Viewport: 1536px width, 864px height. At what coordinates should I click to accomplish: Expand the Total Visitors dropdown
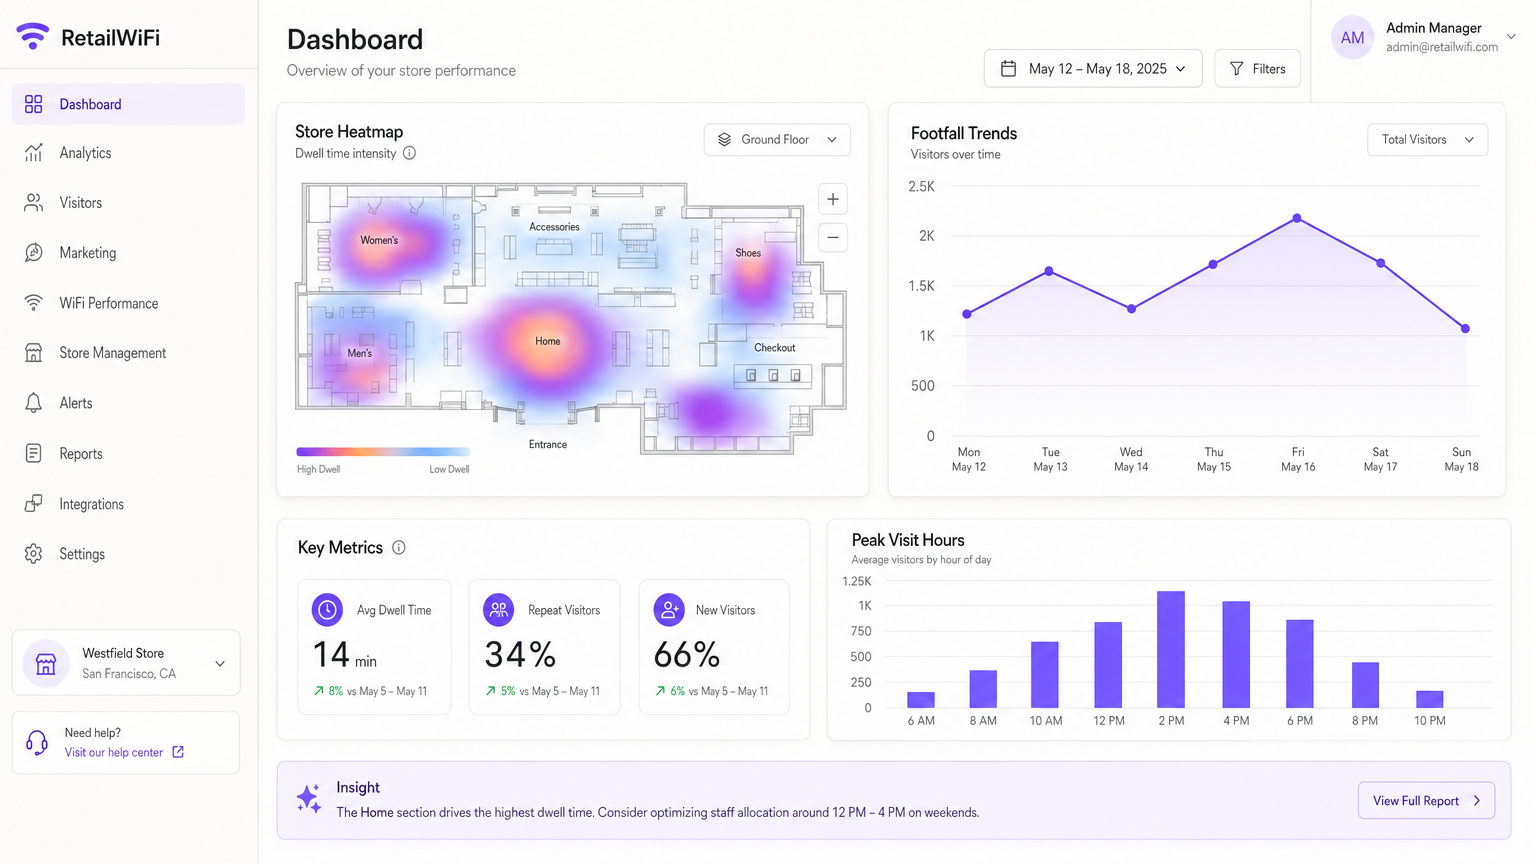pyautogui.click(x=1427, y=139)
